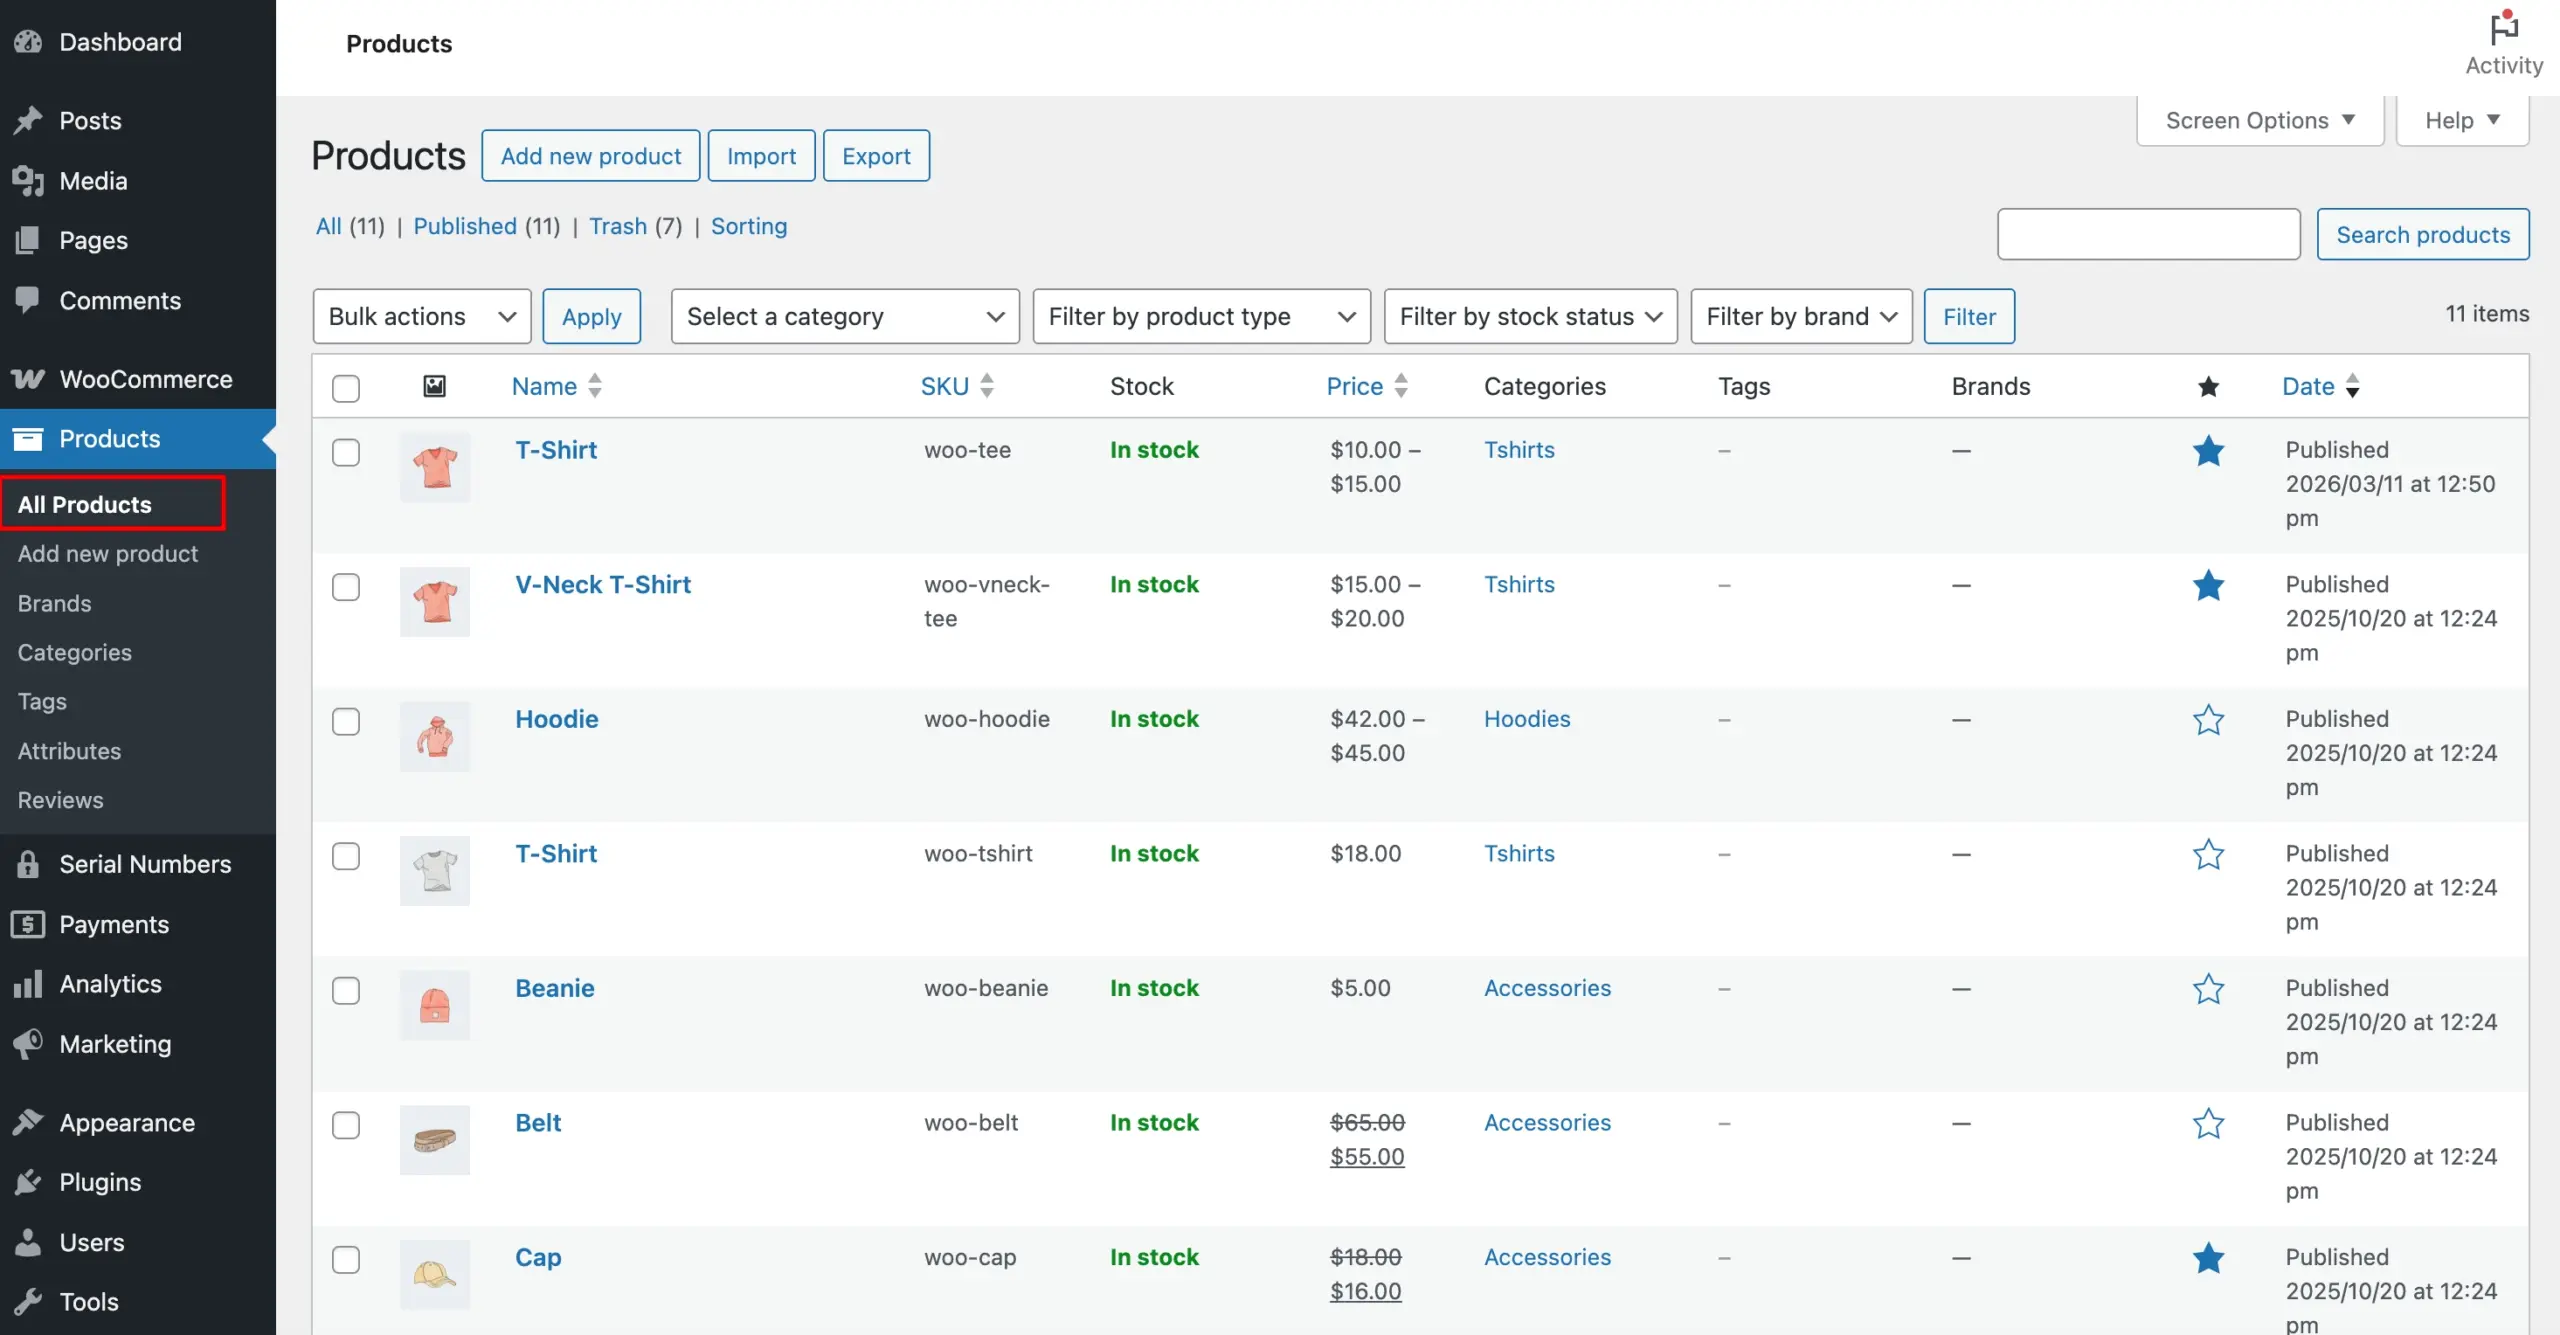
Task: Sort products by SKU column
Action: 957,386
